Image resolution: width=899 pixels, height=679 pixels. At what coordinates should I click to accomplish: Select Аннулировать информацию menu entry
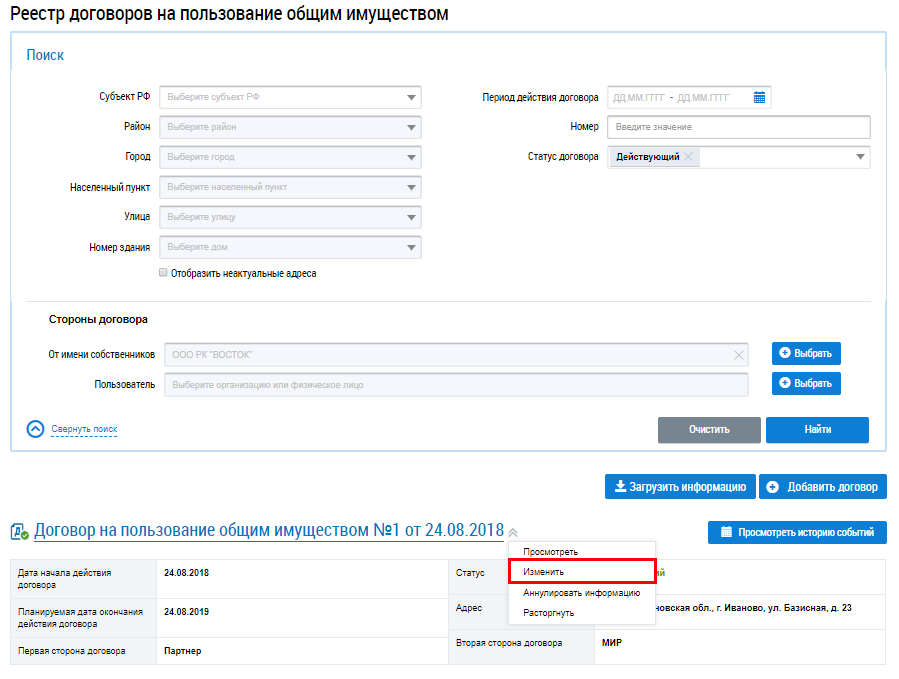point(582,593)
